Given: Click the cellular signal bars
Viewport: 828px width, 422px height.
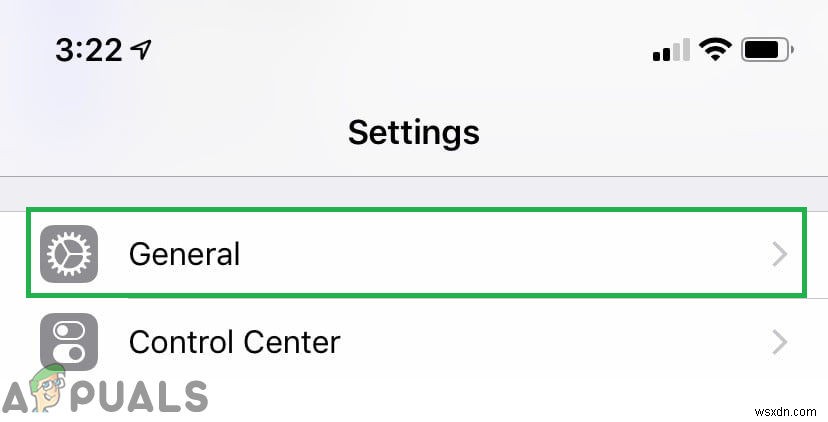Looking at the screenshot, I should tap(672, 49).
